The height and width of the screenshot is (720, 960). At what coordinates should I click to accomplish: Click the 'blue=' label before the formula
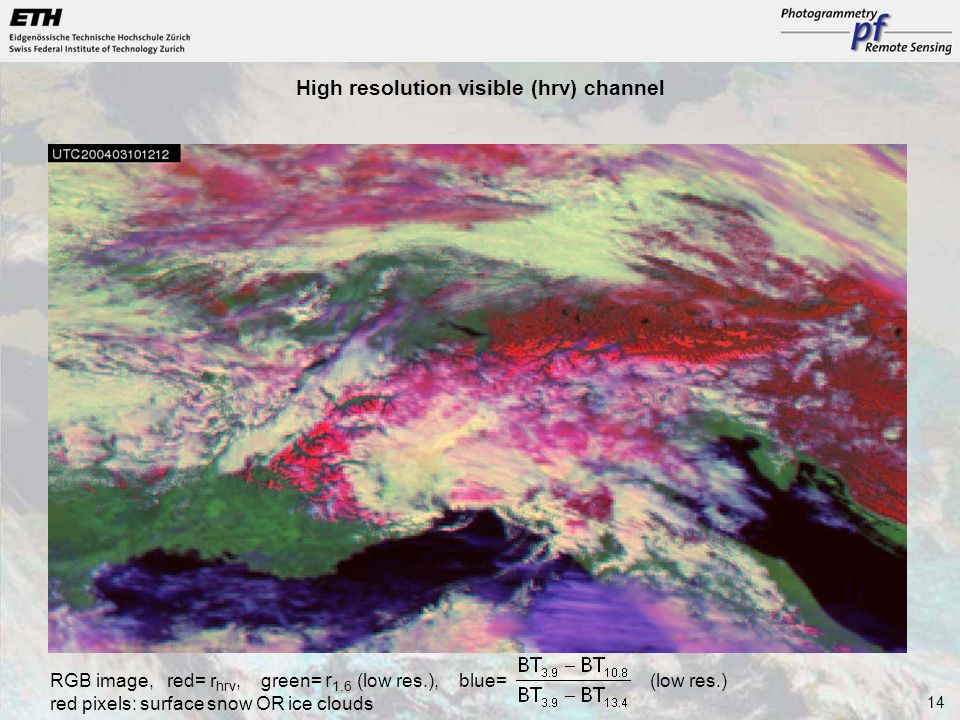coord(483,681)
